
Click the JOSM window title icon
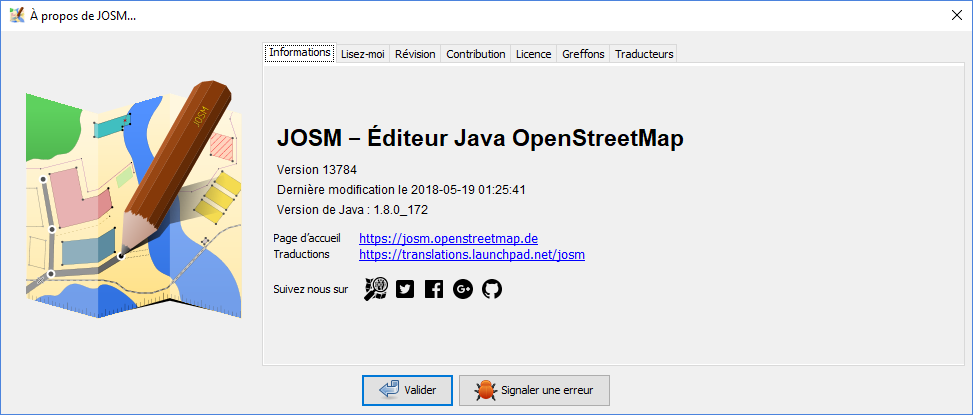point(17,16)
